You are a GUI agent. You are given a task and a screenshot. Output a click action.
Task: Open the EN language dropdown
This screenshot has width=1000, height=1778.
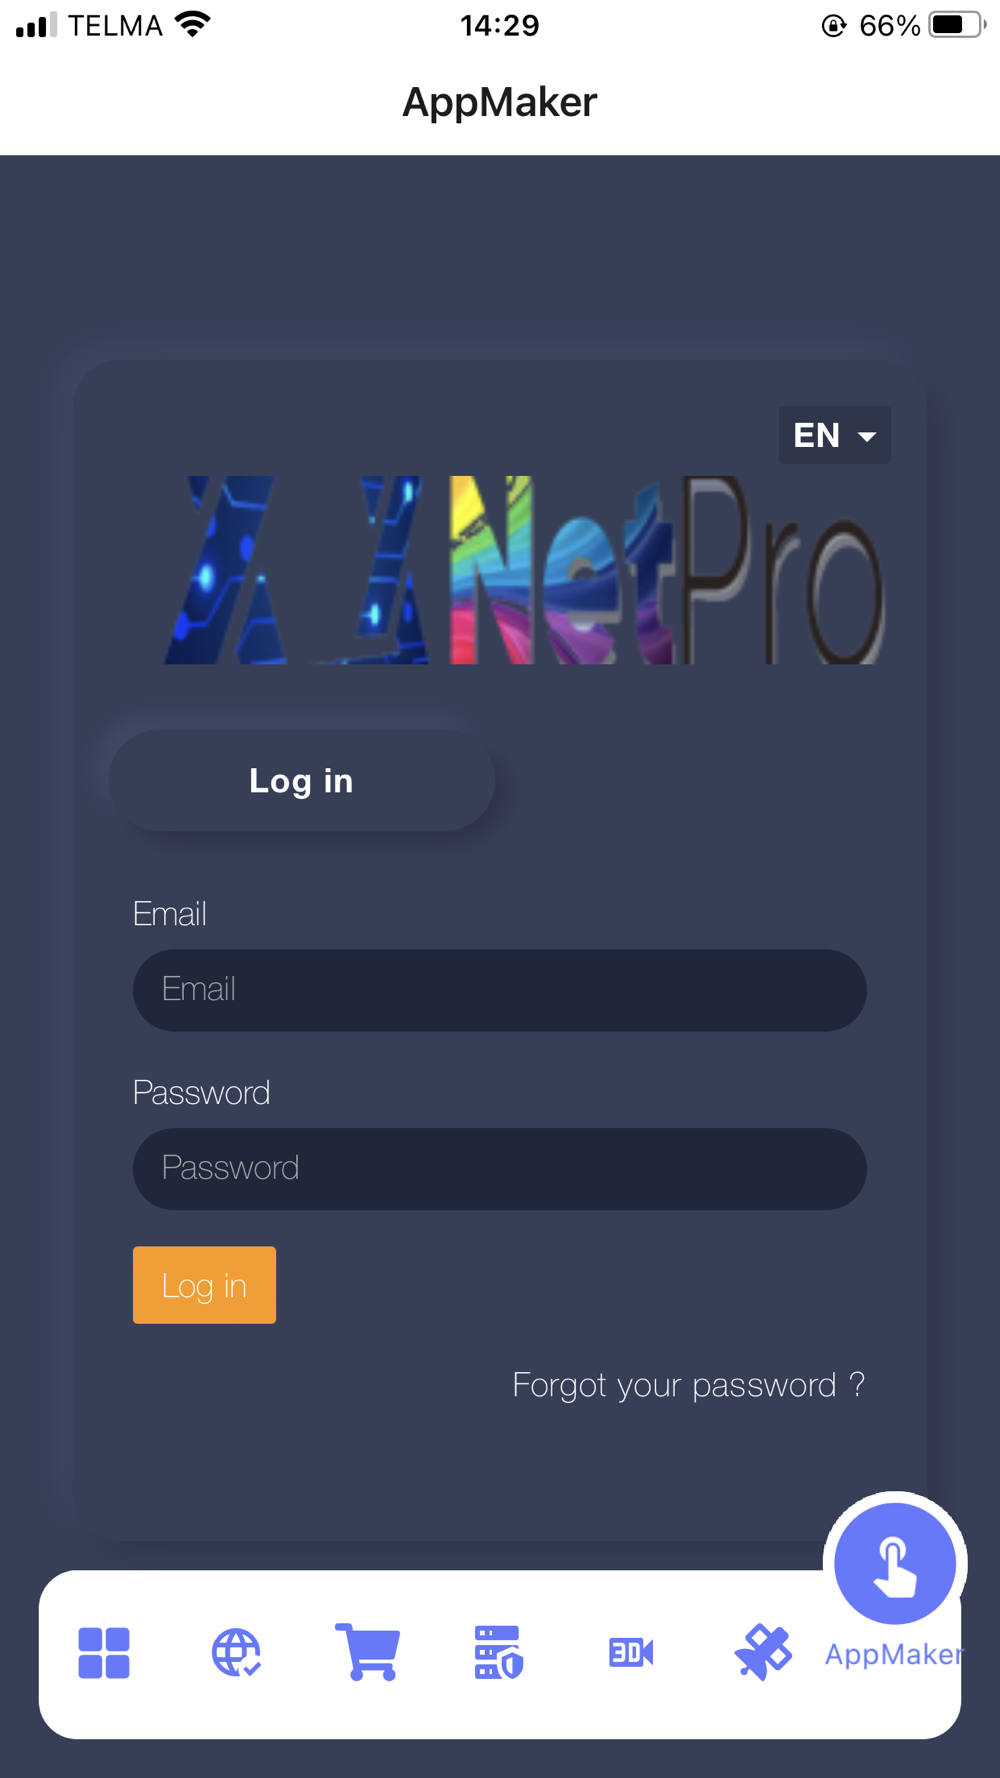[835, 435]
